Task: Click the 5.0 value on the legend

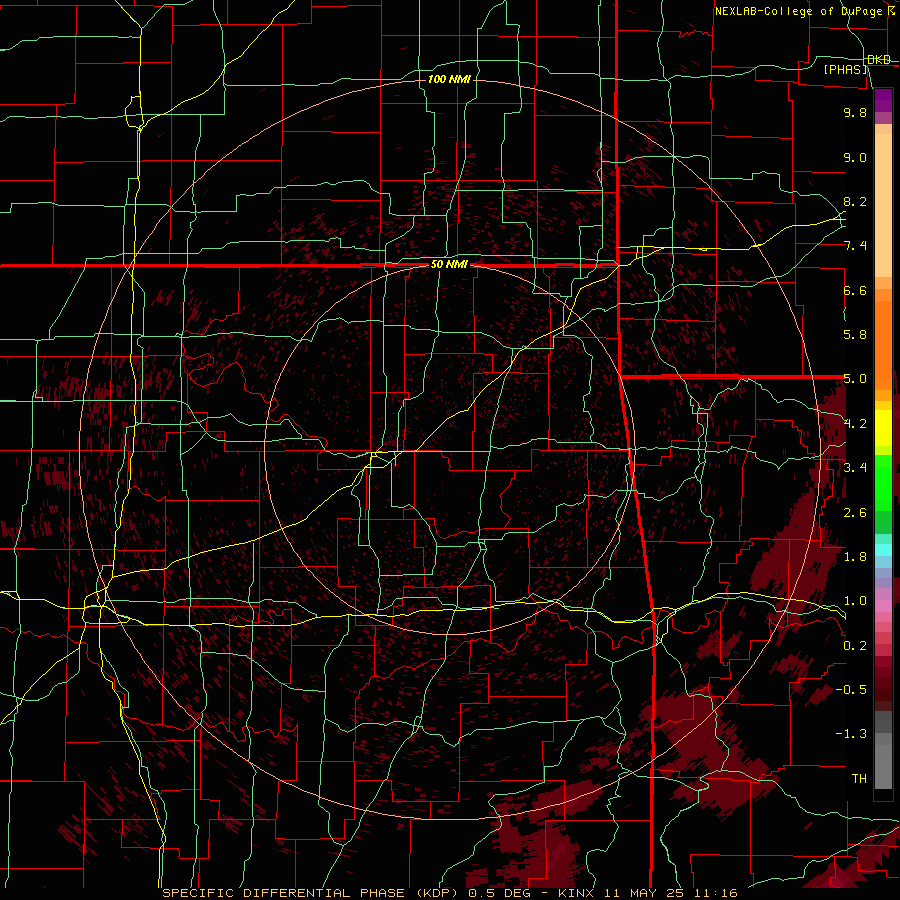Action: (855, 379)
